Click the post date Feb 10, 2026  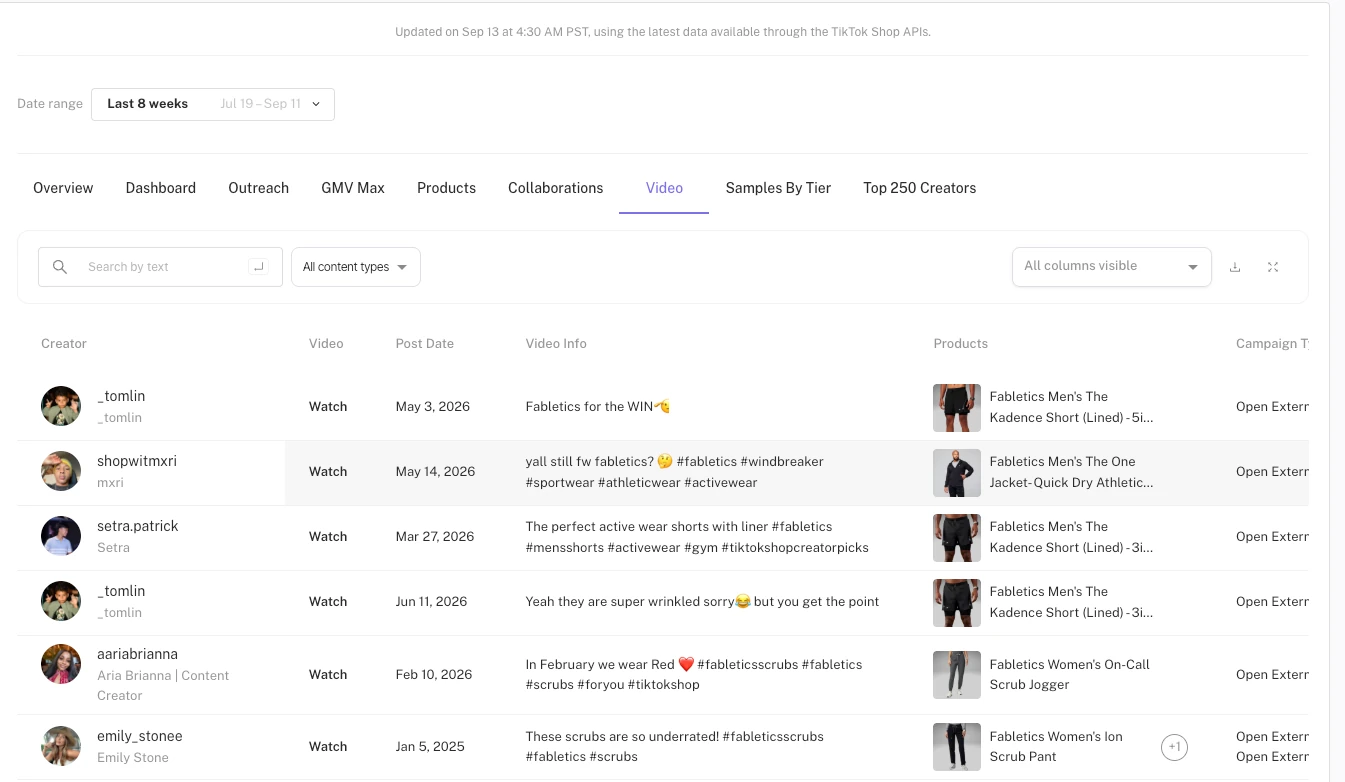pos(434,675)
